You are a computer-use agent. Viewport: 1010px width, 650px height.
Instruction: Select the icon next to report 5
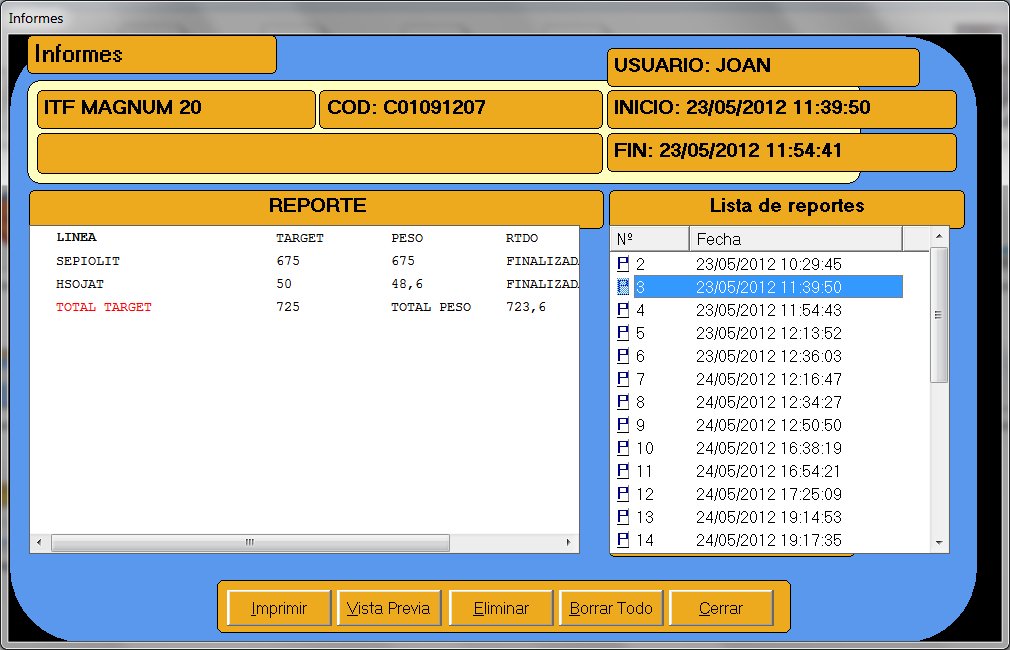point(623,333)
